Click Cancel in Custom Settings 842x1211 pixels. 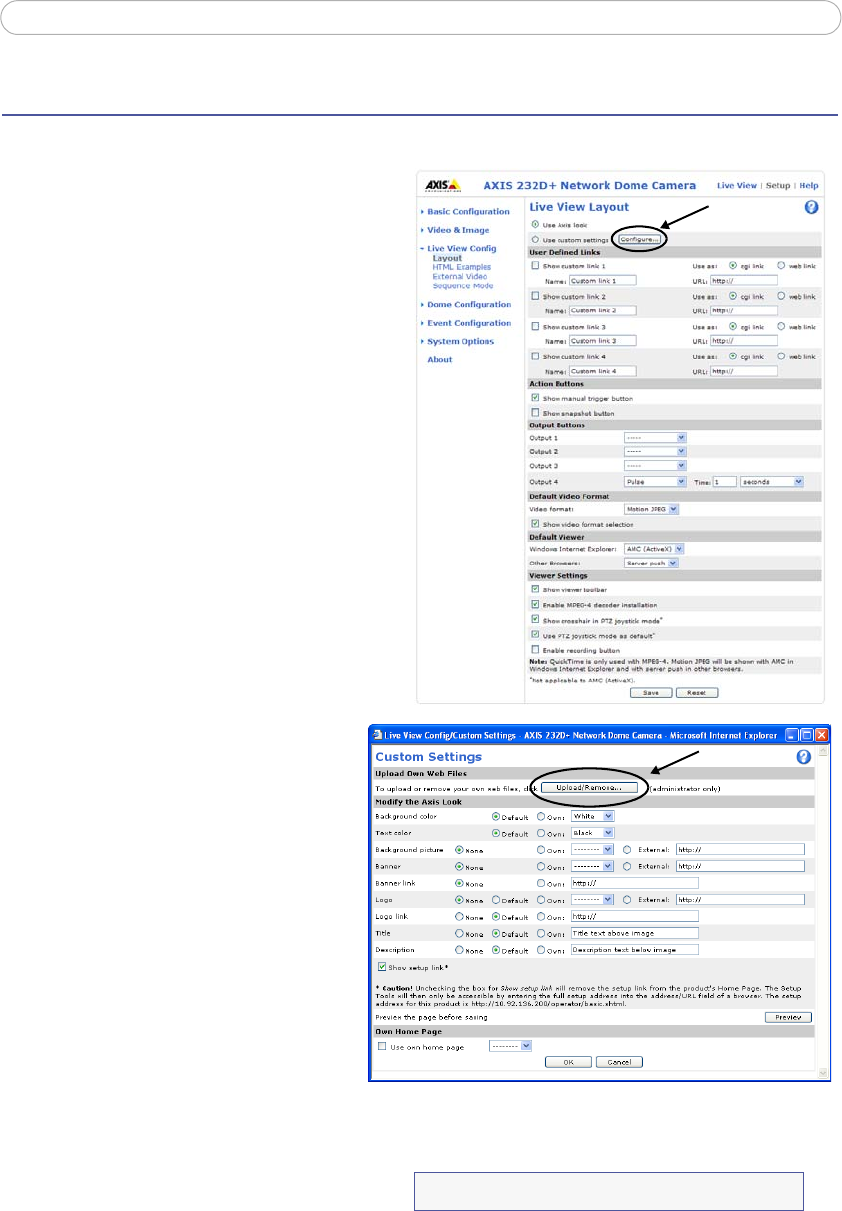click(619, 1062)
